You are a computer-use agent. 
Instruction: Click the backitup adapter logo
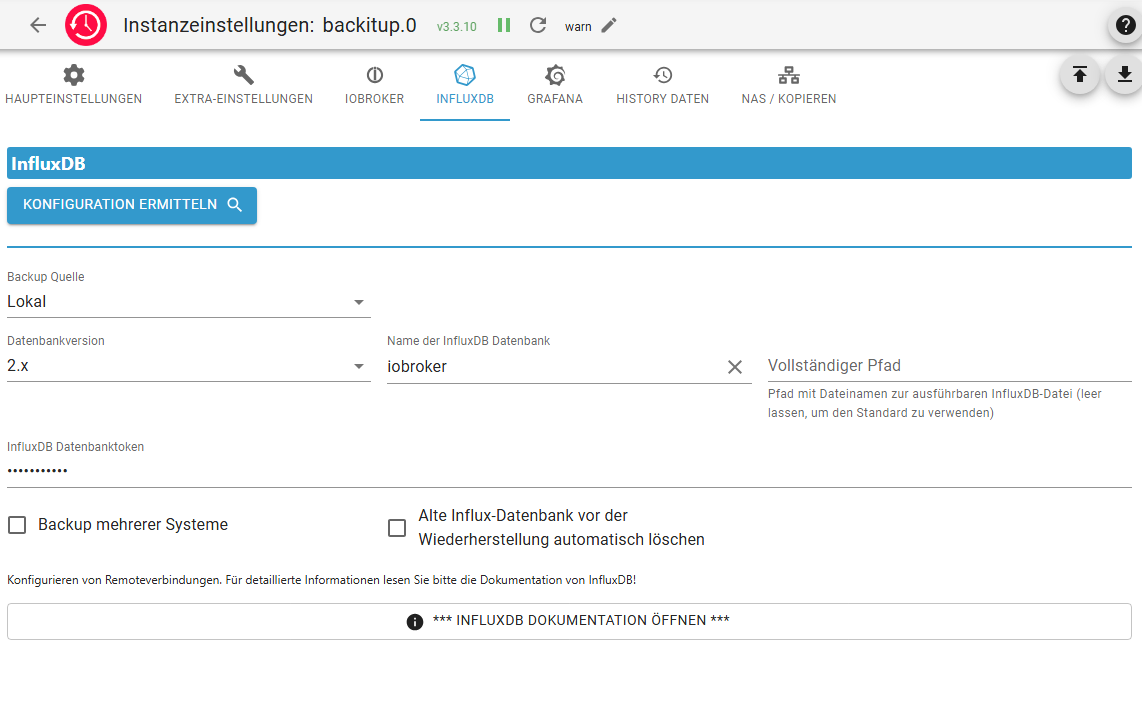pyautogui.click(x=86, y=25)
